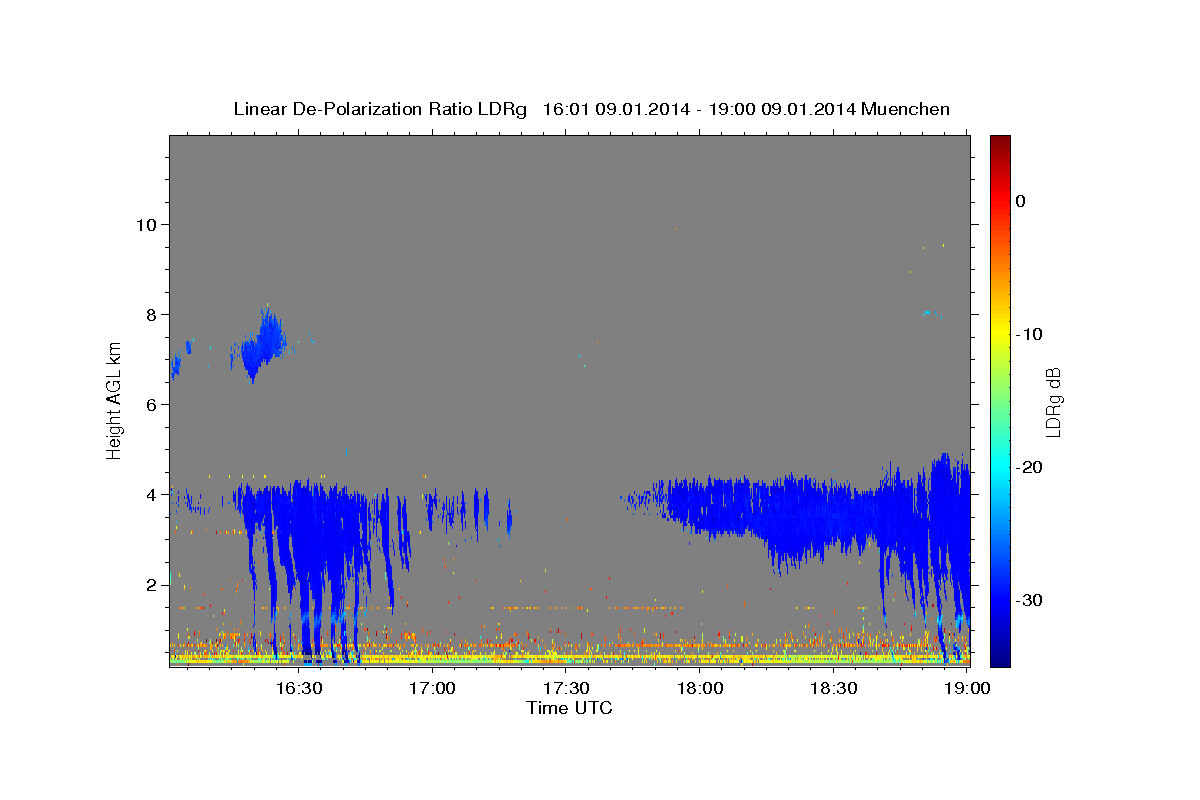The image size is (1200, 800).
Task: Click the height tick label 2
Action: [x=152, y=584]
